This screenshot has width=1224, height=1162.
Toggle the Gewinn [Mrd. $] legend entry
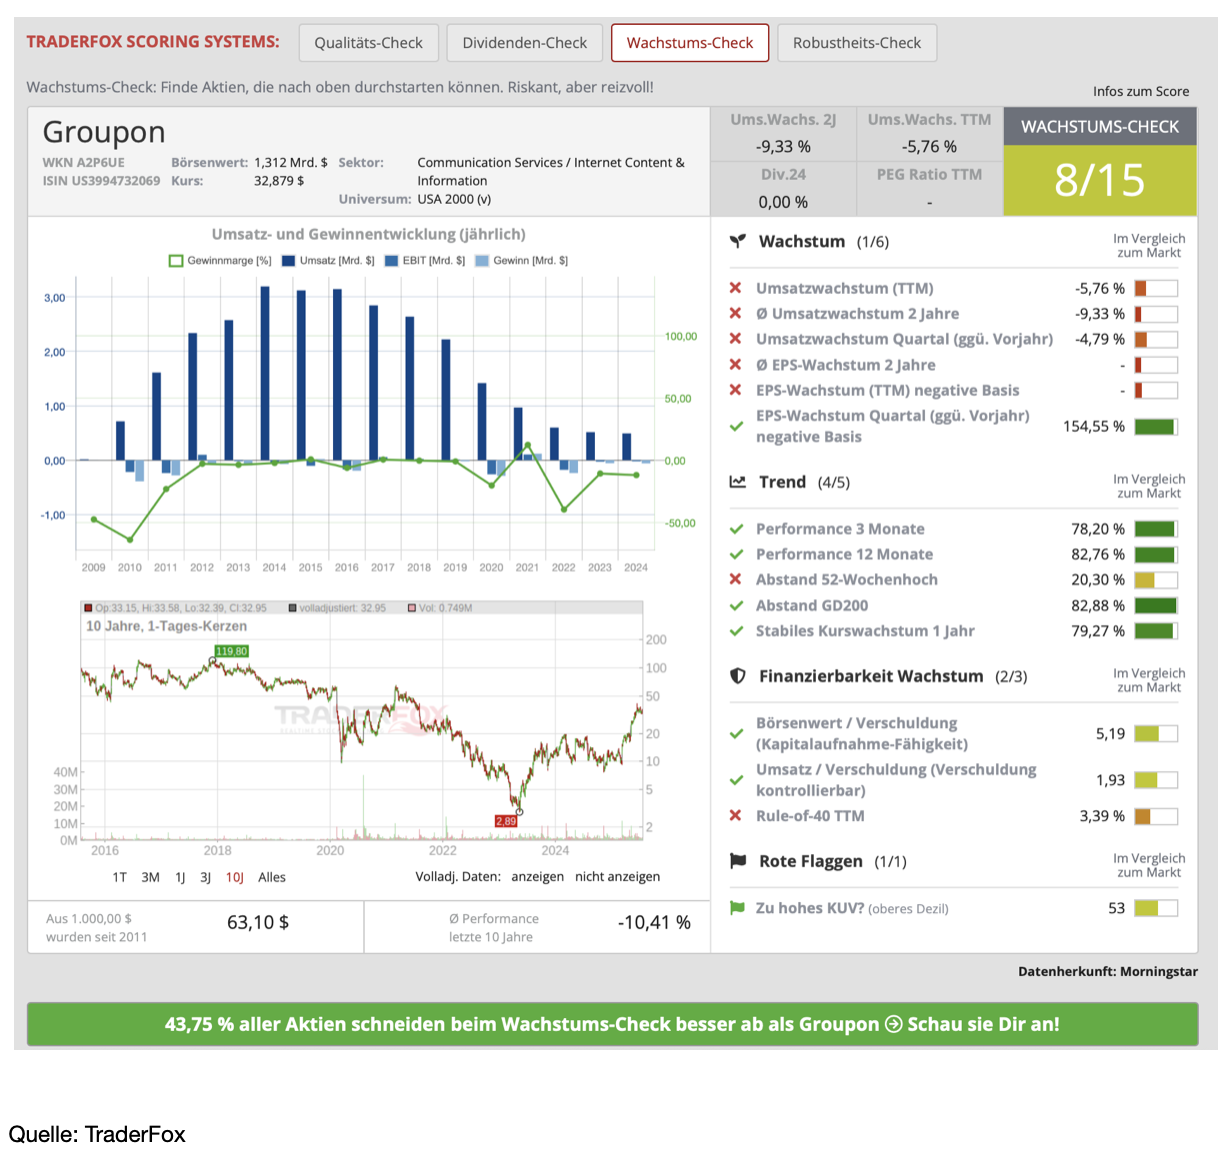(x=521, y=260)
